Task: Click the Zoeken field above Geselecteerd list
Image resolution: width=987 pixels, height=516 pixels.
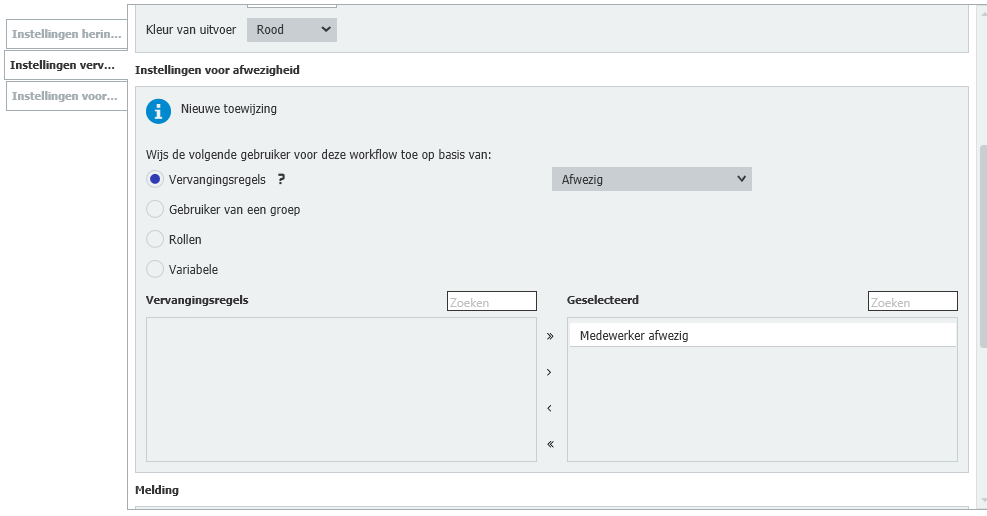Action: coord(912,301)
